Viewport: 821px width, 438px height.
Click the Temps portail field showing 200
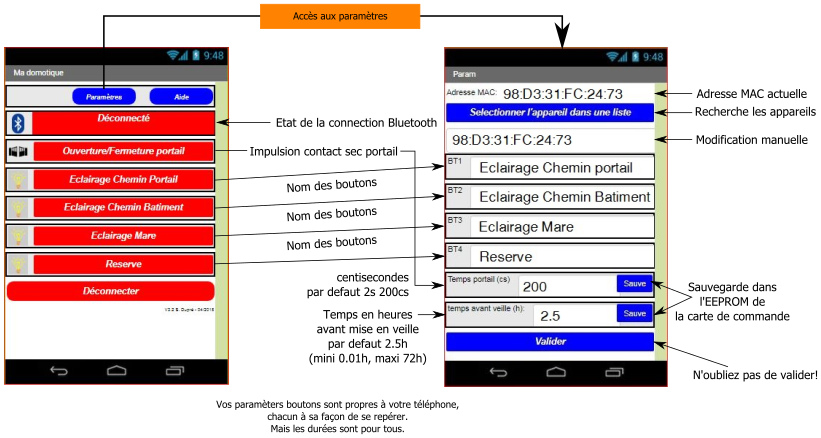tap(565, 286)
